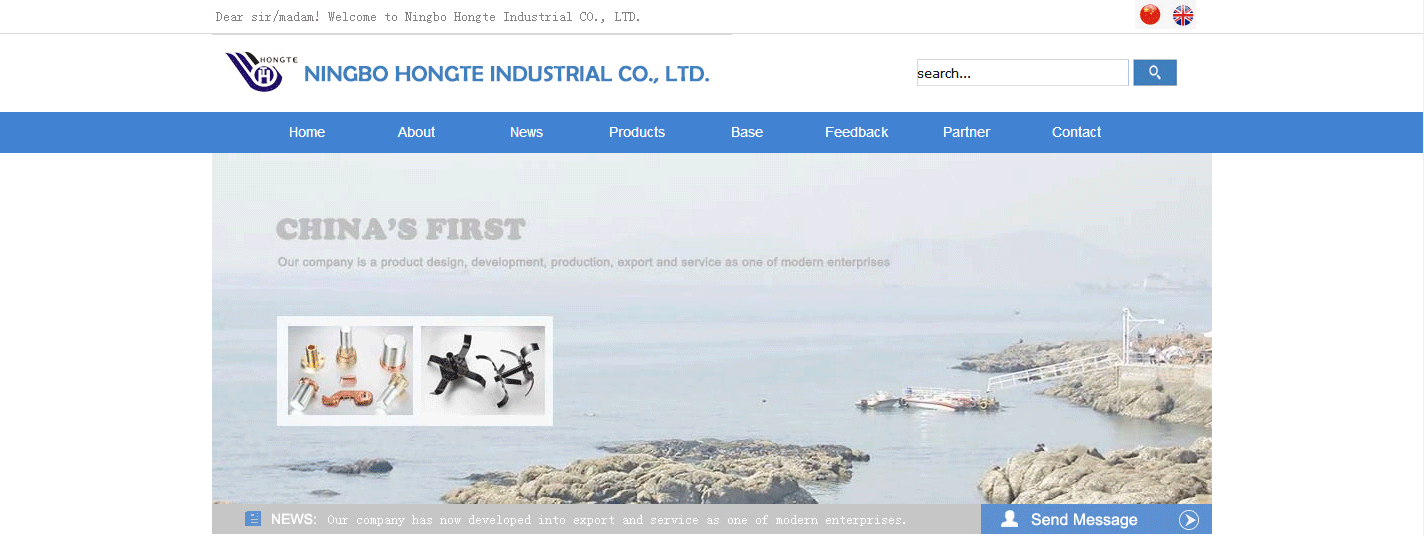Open the black tiller blades thumbnail
Screen dimensions: 1424x536
pos(483,371)
